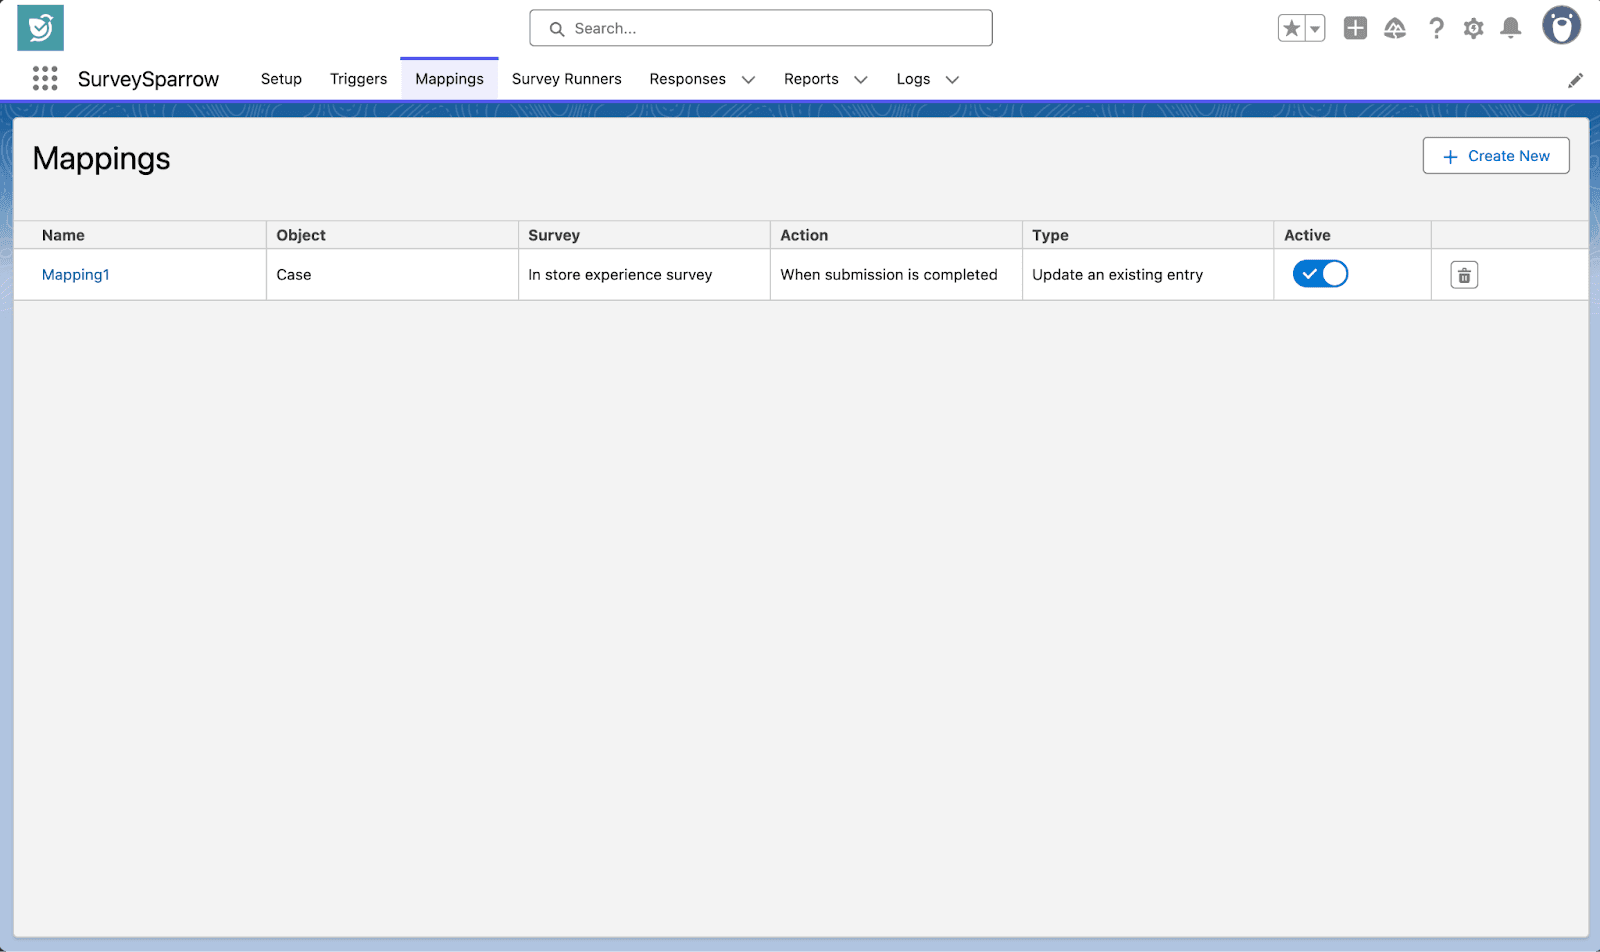
Task: Click the SurveySparrow logo icon
Action: (x=40, y=28)
